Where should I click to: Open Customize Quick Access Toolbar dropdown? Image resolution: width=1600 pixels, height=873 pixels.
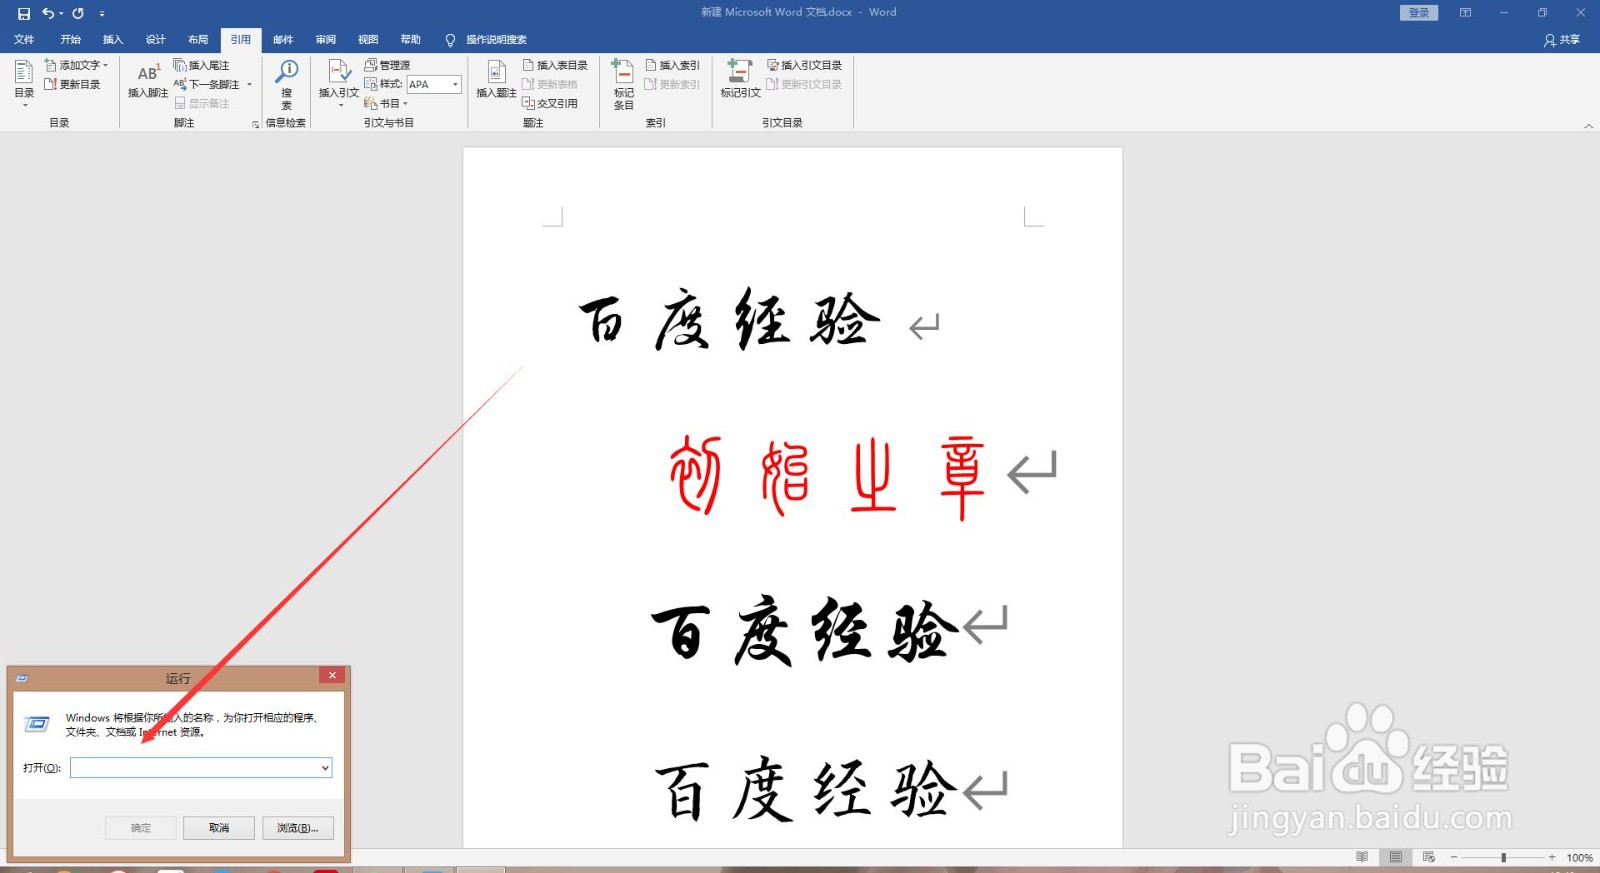click(102, 14)
